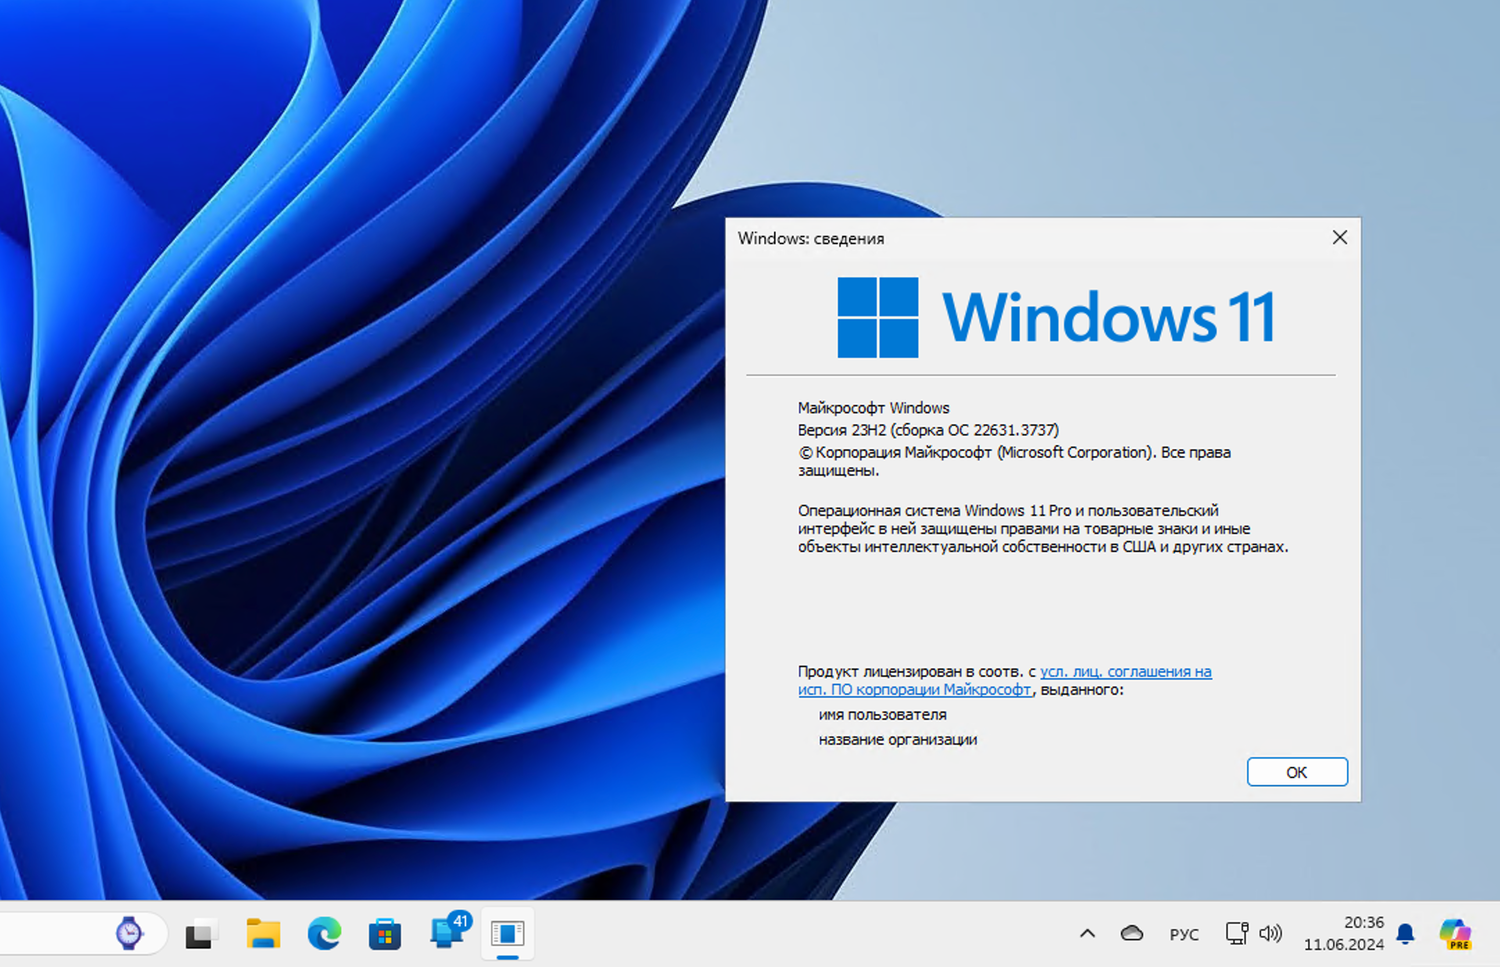Open Task View
The image size is (1500, 967).
click(x=200, y=933)
